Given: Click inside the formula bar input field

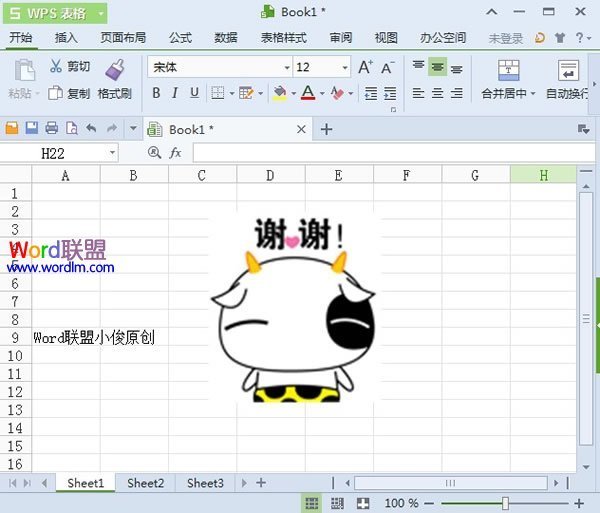Looking at the screenshot, I should [x=390, y=153].
